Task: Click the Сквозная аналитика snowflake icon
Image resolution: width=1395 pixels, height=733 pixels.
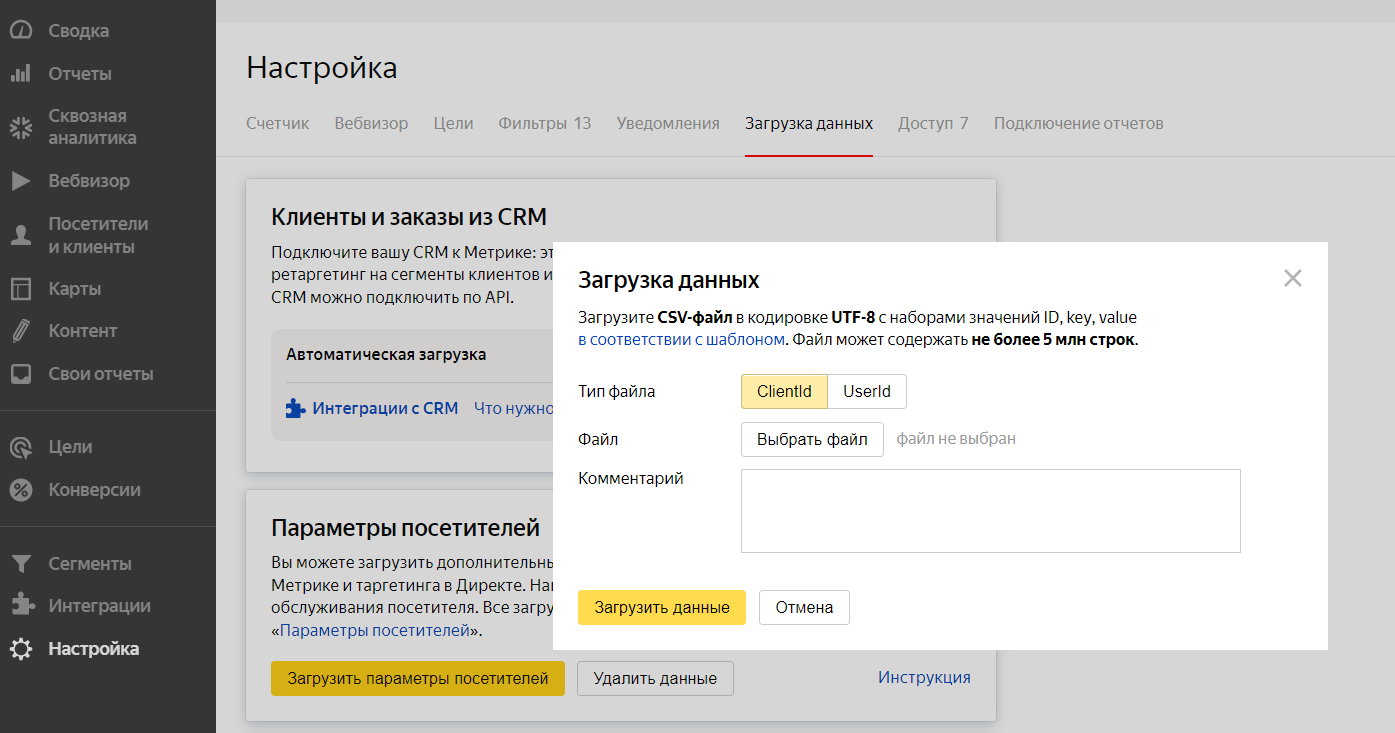Action: [x=21, y=127]
